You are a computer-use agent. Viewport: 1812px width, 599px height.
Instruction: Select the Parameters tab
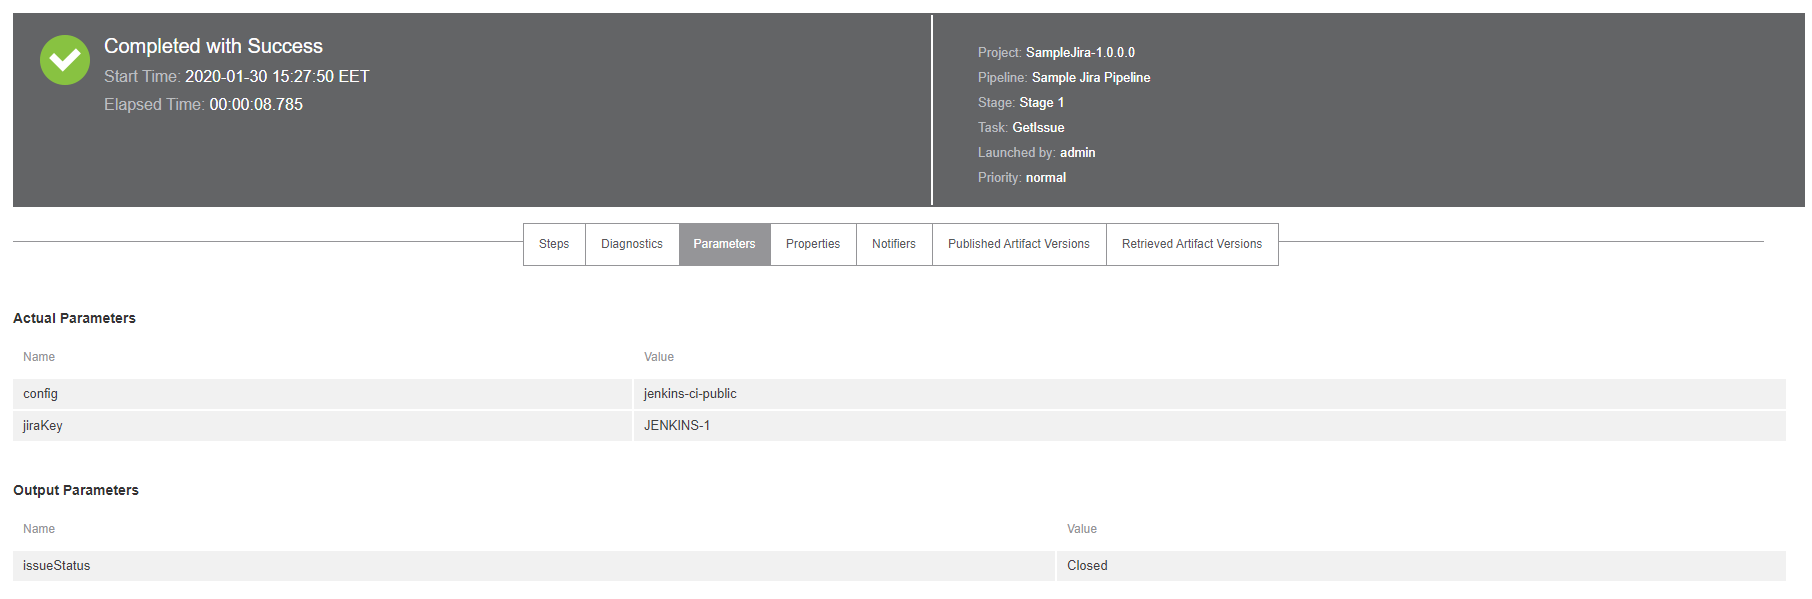(x=724, y=244)
